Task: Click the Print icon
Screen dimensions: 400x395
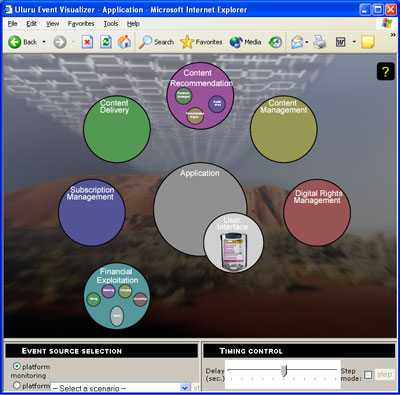Action: (320, 42)
